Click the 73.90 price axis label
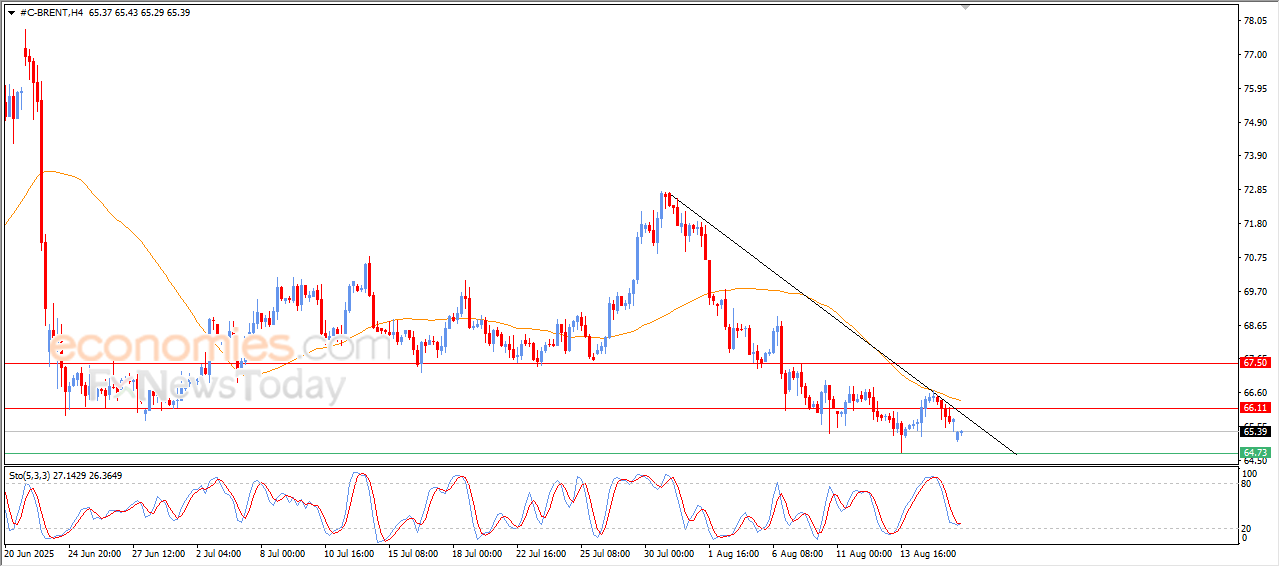The height and width of the screenshot is (567, 1280). 1254,155
